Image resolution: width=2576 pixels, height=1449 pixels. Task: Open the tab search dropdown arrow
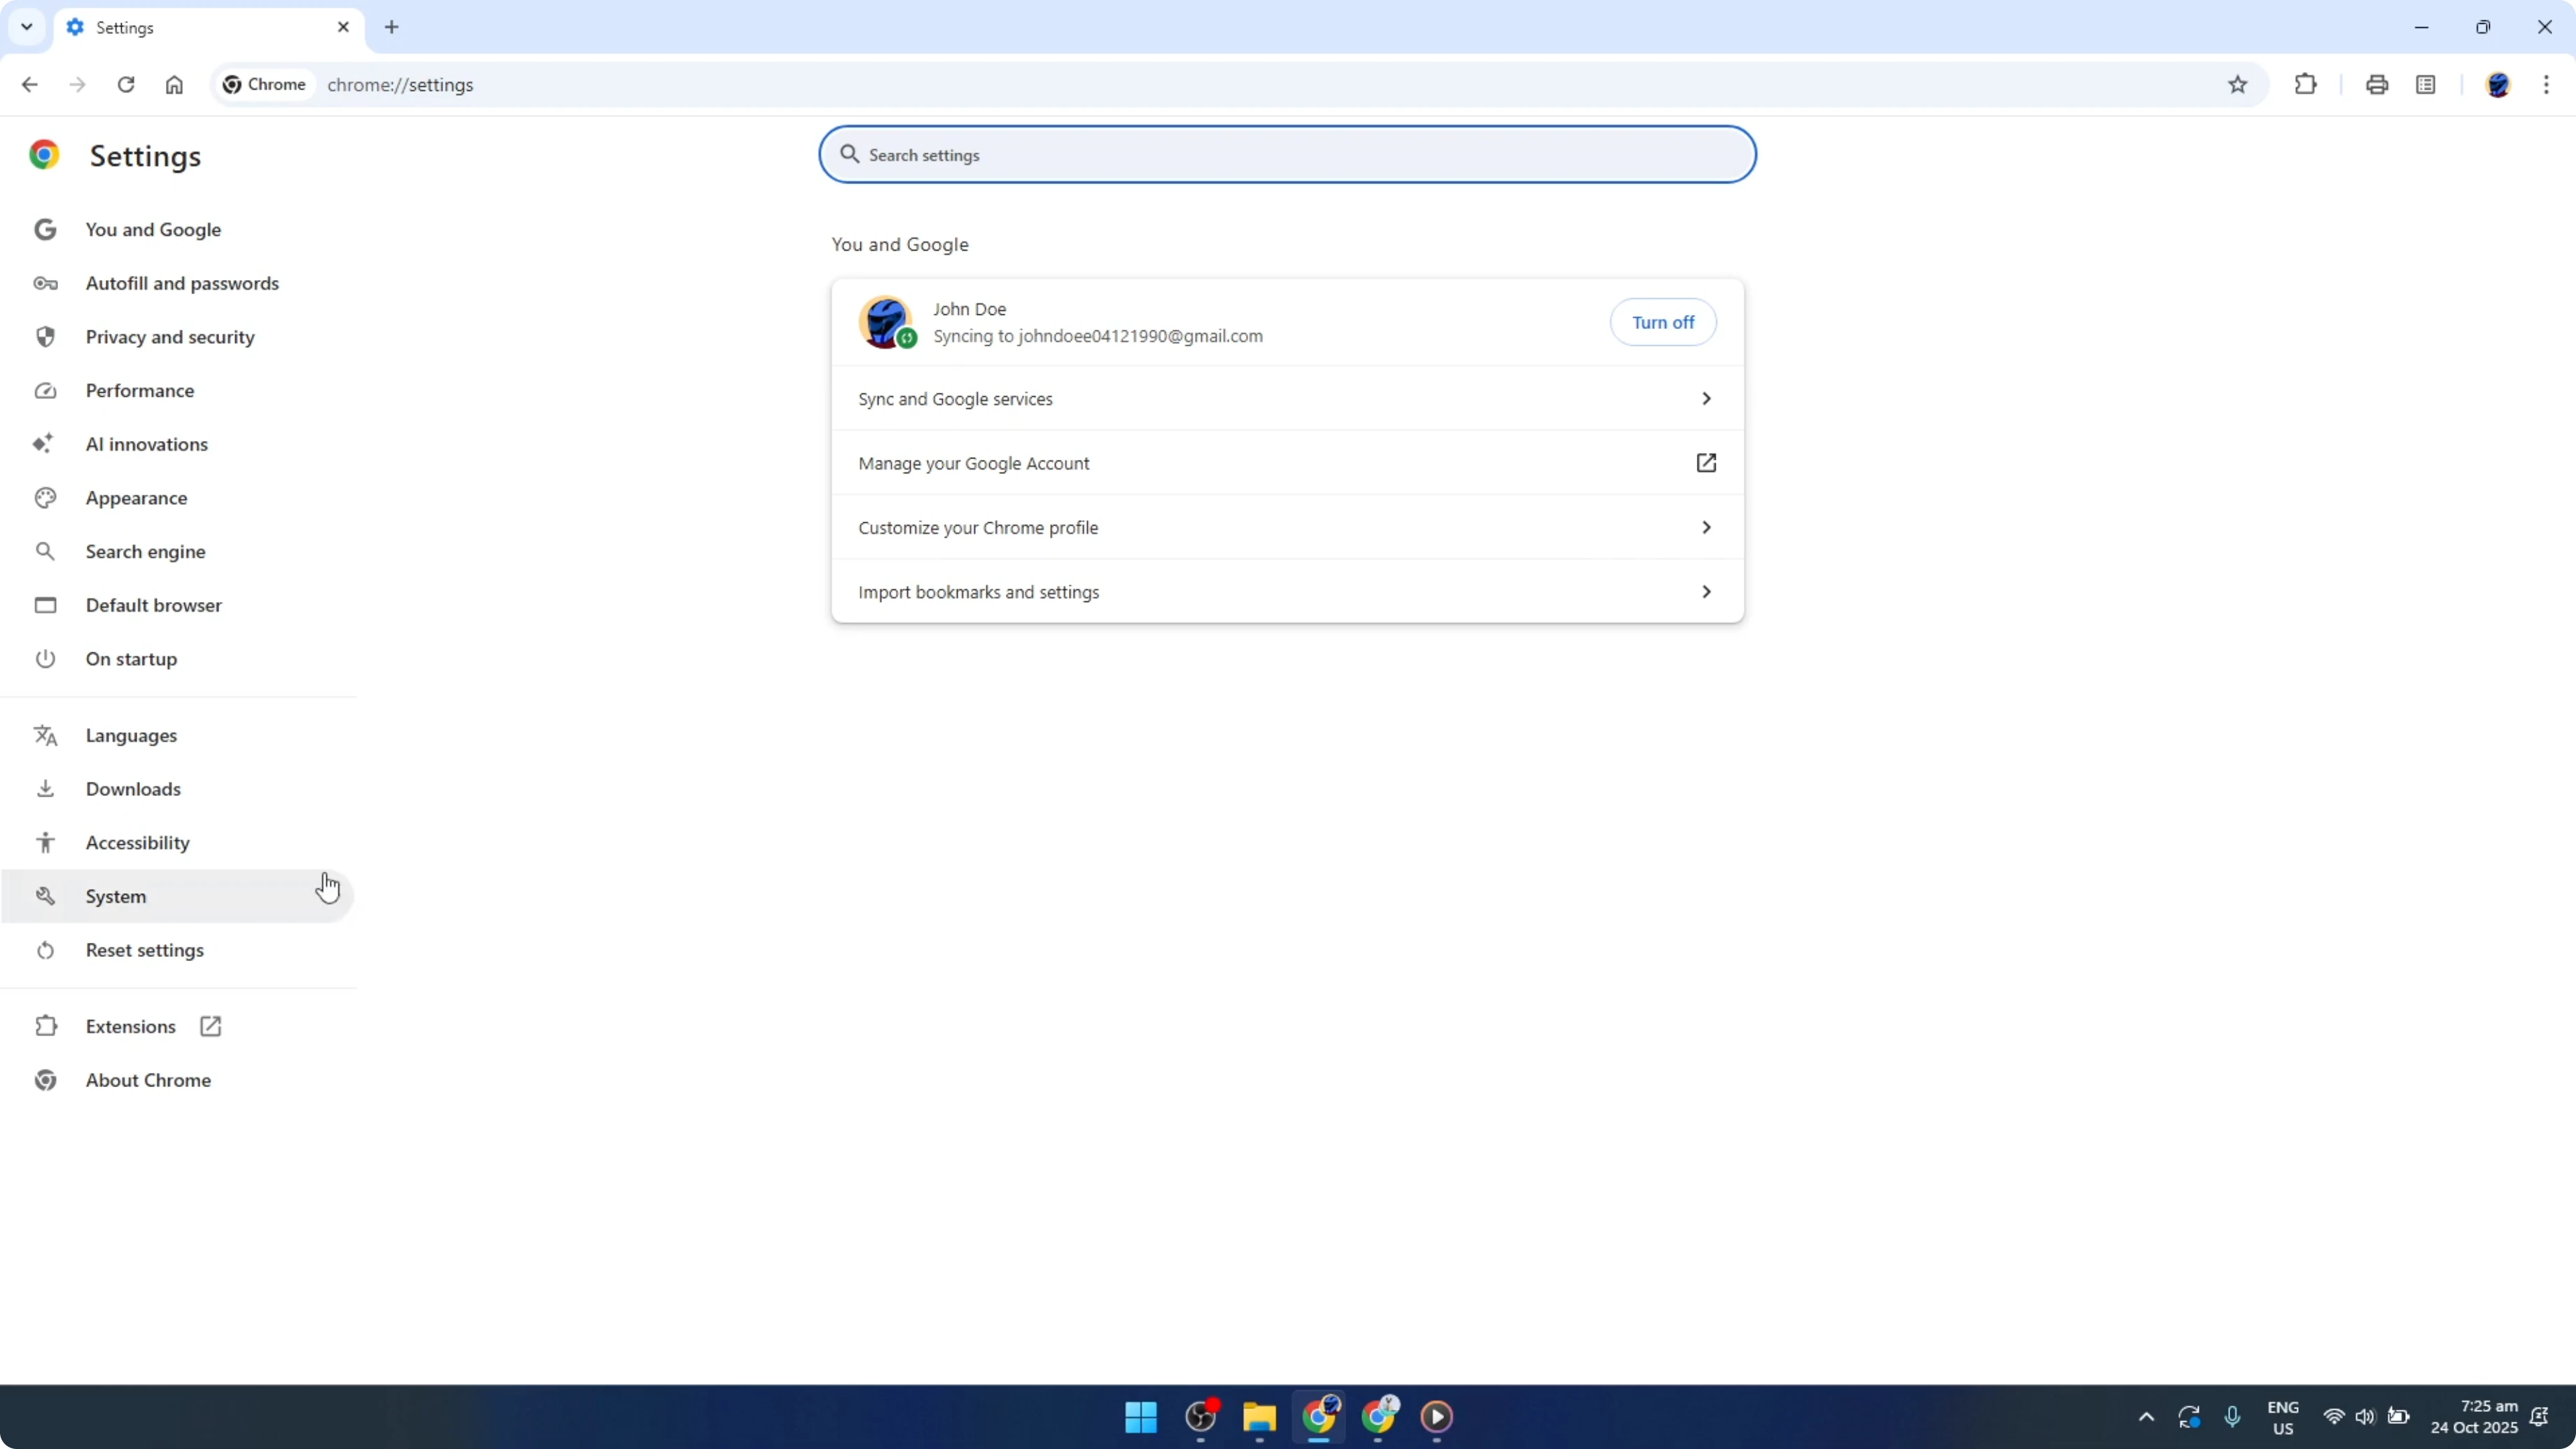point(26,27)
